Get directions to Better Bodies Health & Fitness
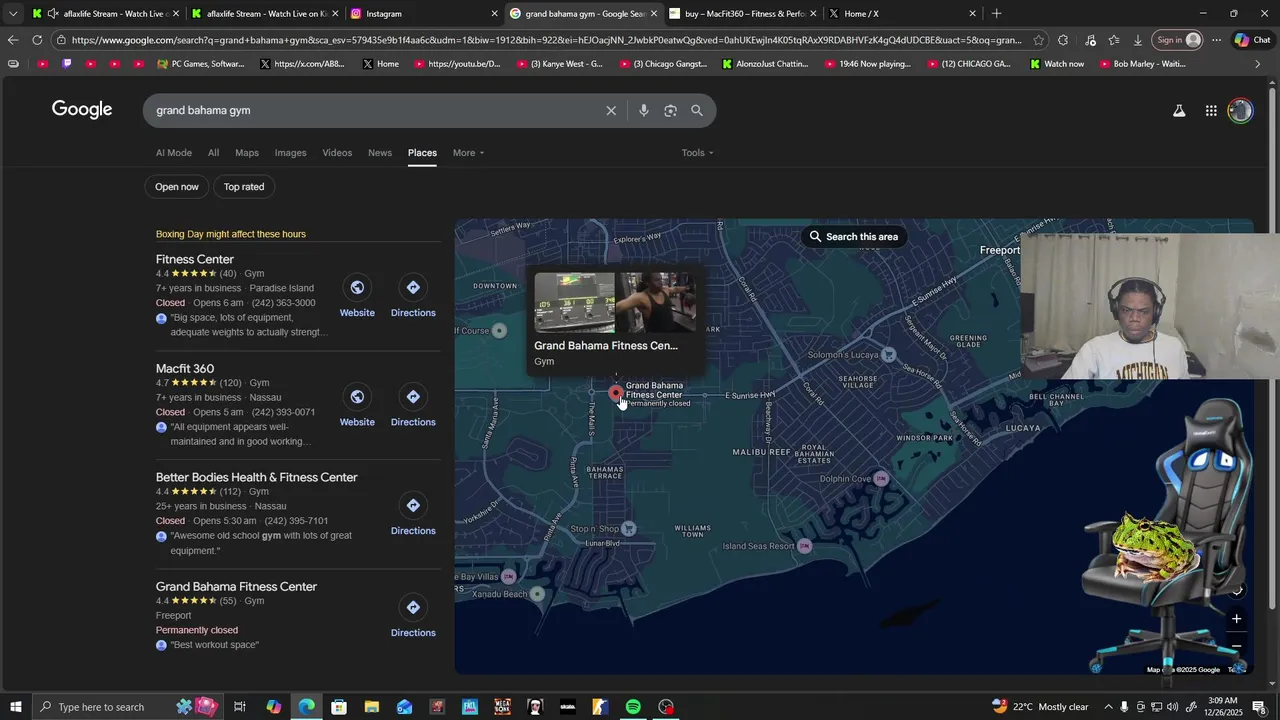Screen dimensions: 1280x720 [x=413, y=506]
